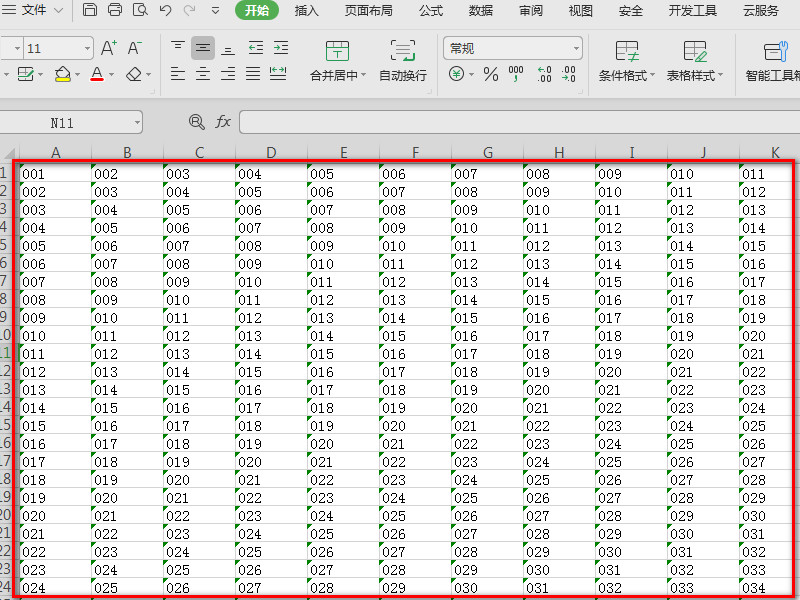
Task: Open 云服务 tab
Action: (761, 10)
